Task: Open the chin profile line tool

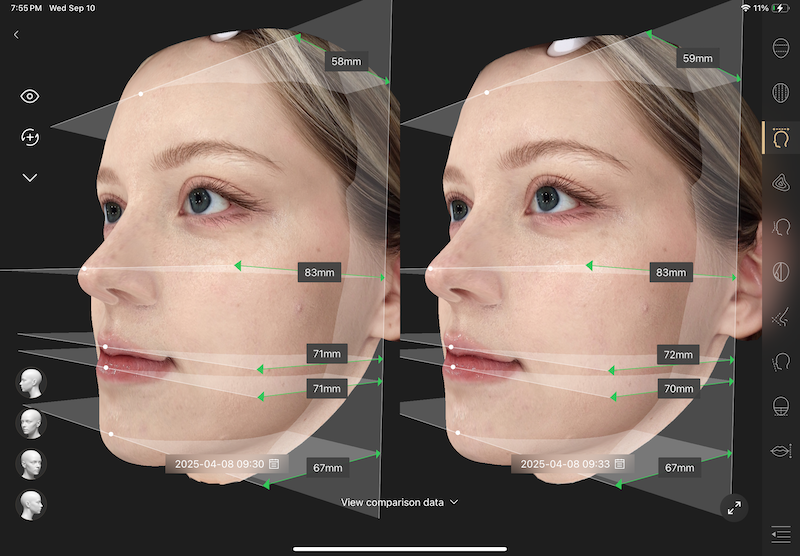Action: click(781, 362)
